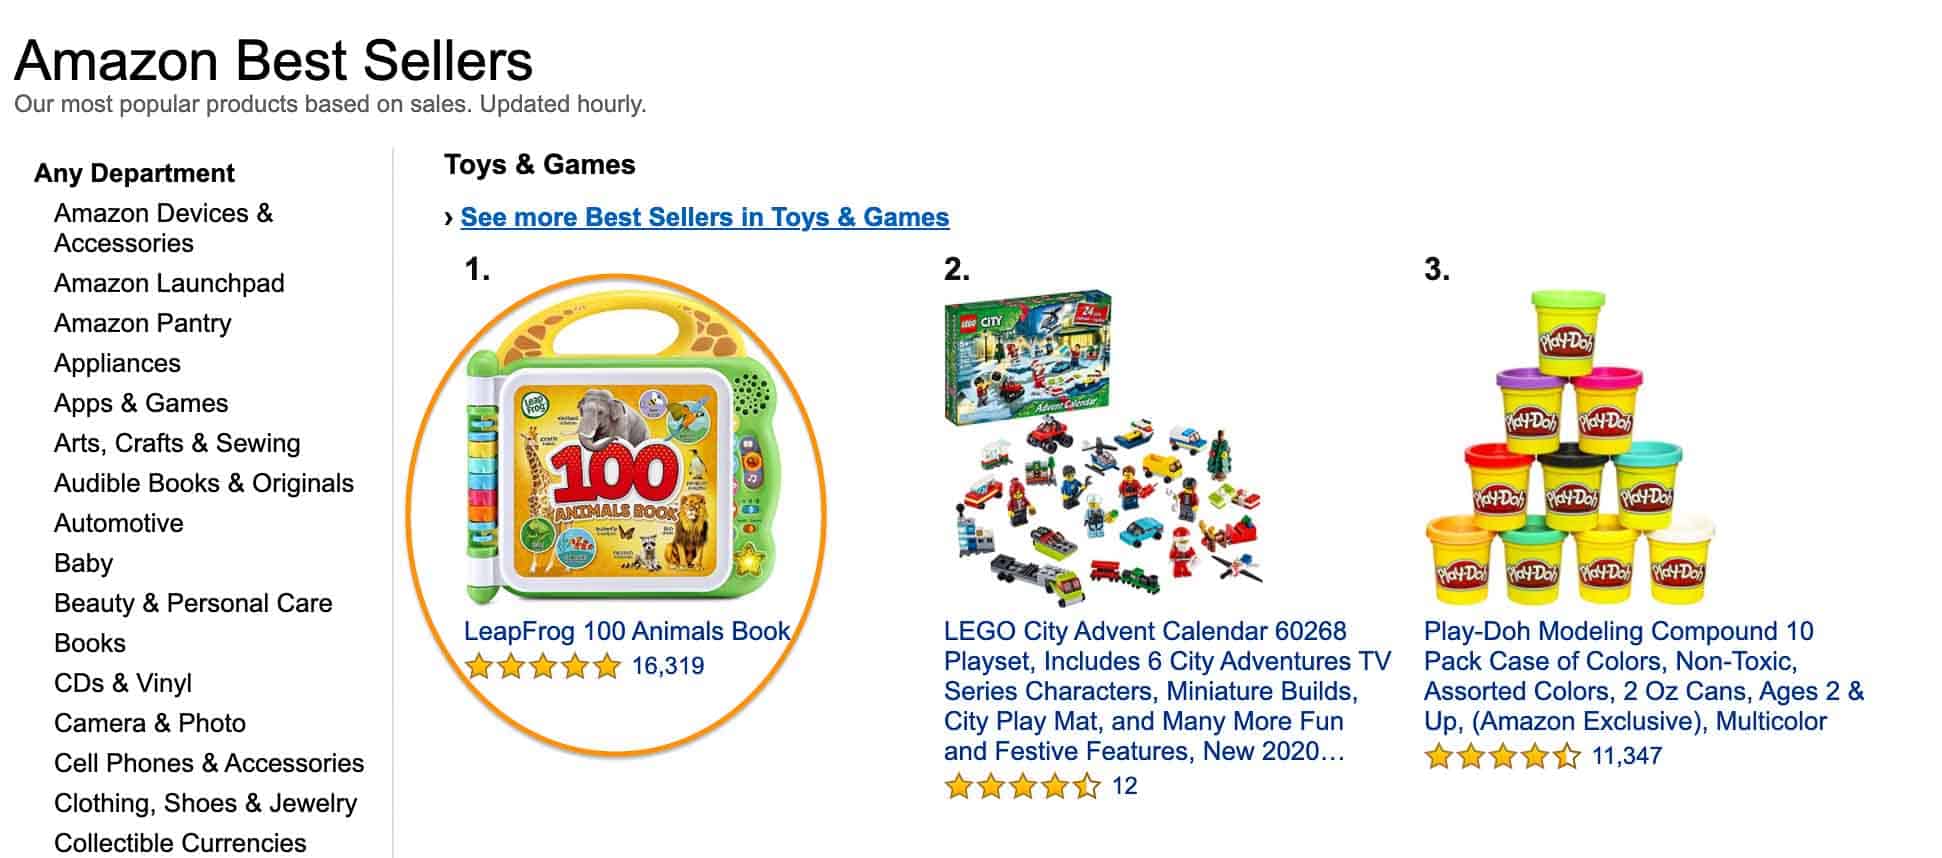
Task: Open See more Best Sellers in Toys & Games
Action: pos(705,217)
